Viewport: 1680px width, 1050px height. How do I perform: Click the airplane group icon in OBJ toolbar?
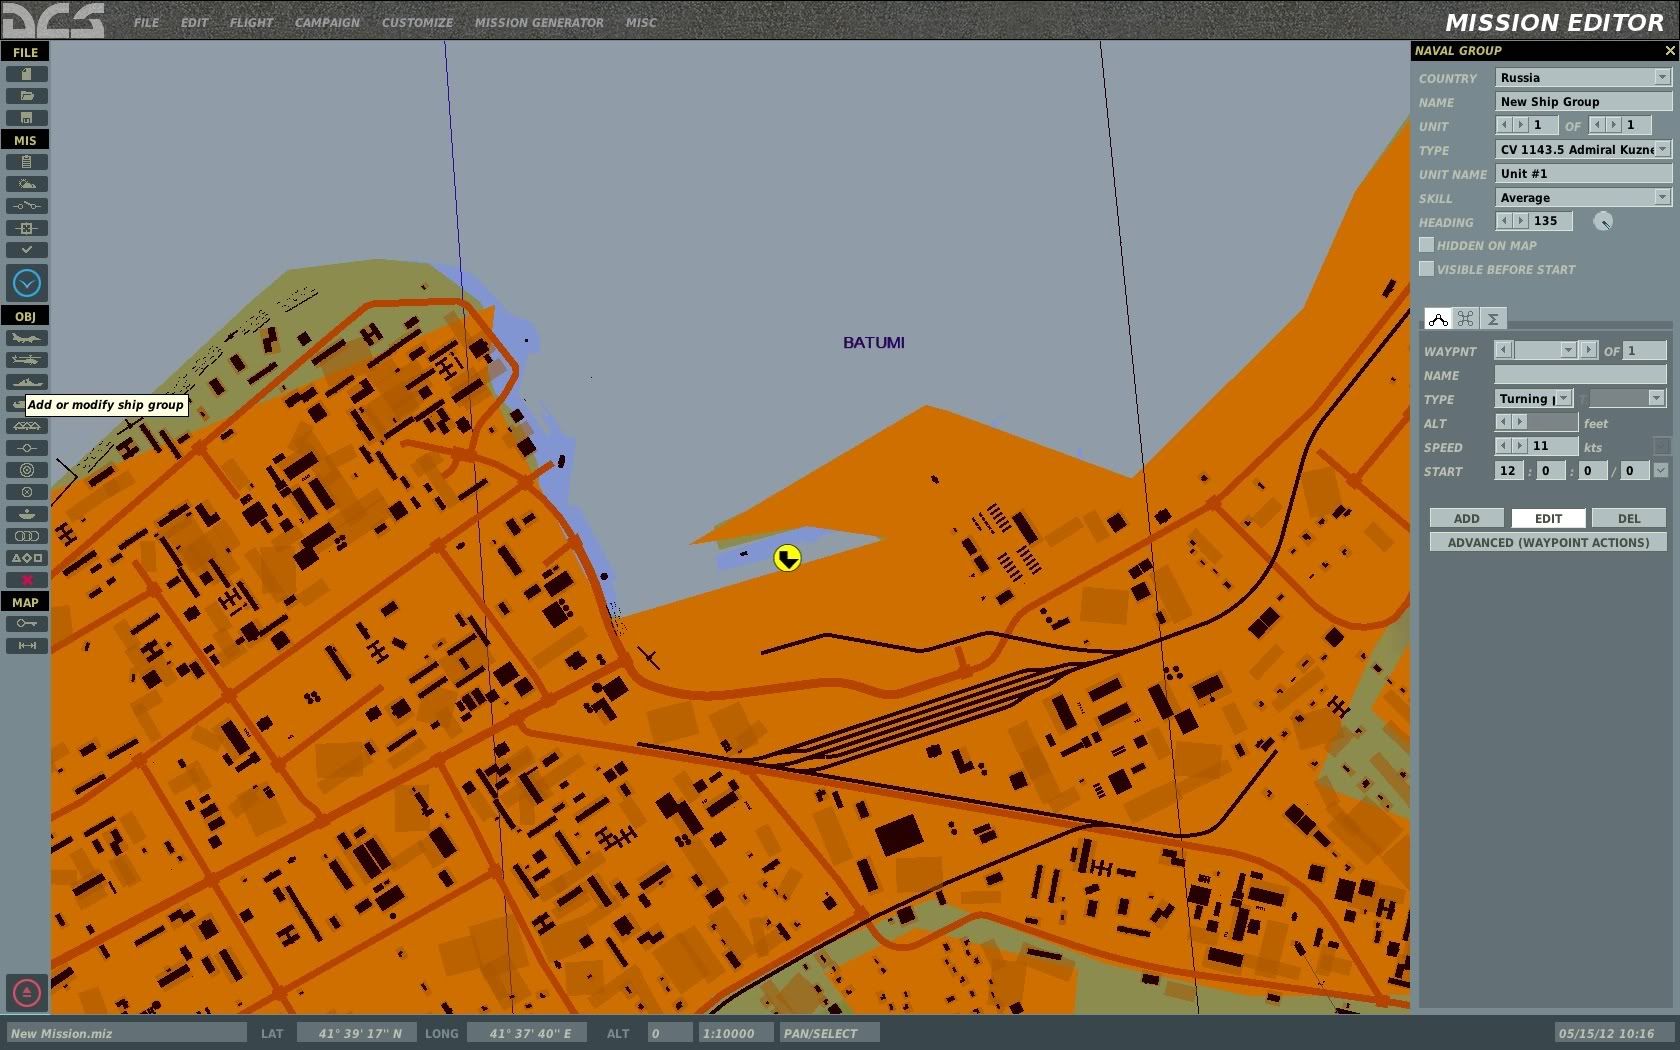coord(26,338)
